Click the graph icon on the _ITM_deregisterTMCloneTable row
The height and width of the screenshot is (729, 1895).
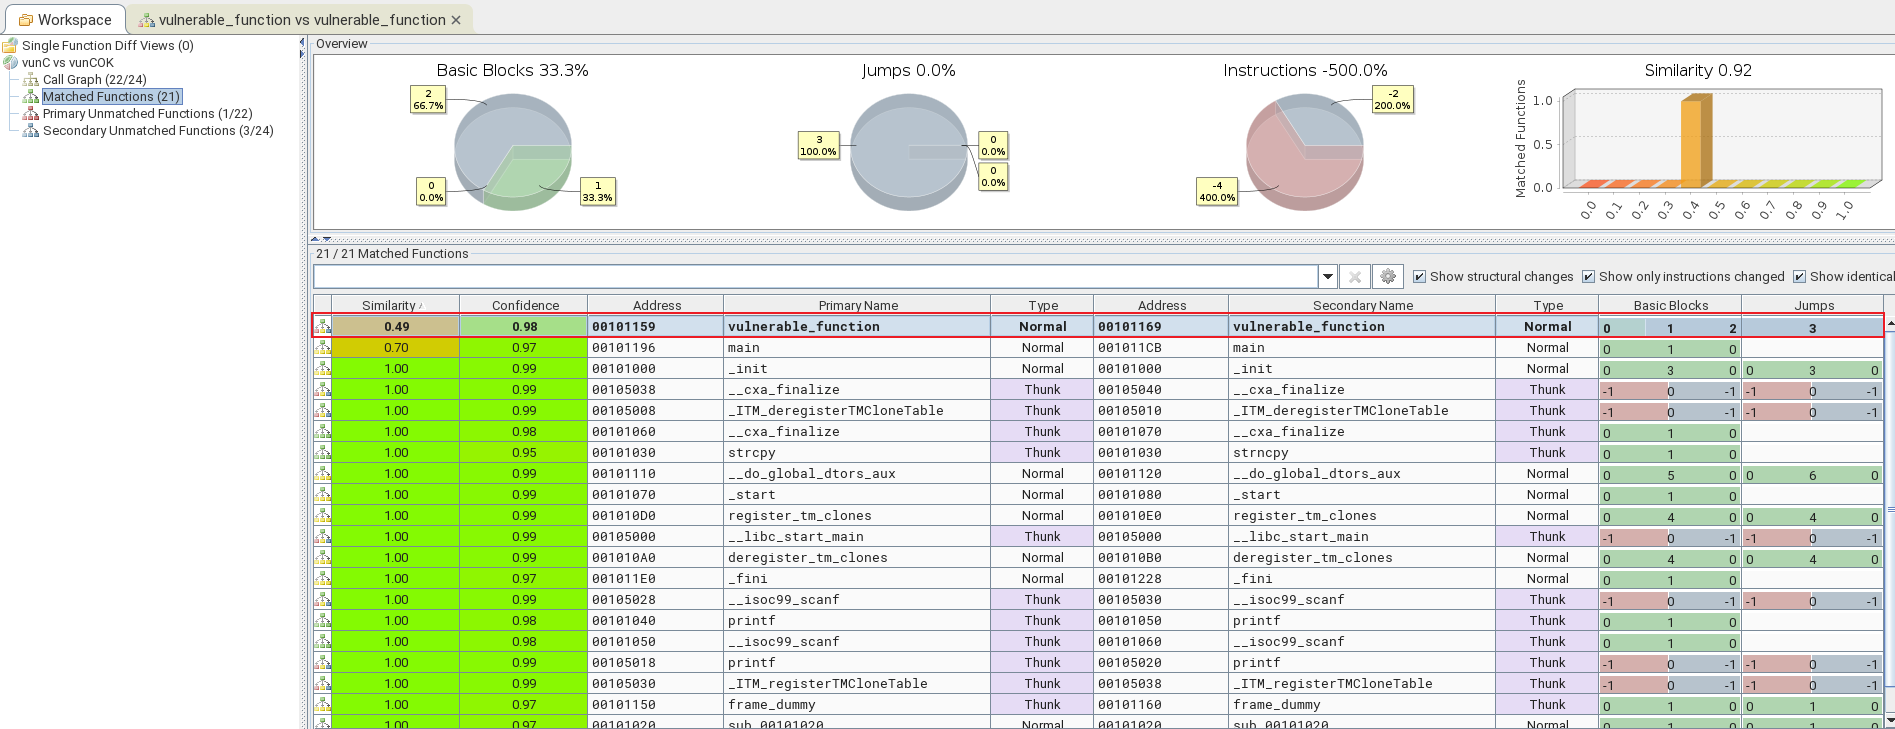[x=322, y=411]
